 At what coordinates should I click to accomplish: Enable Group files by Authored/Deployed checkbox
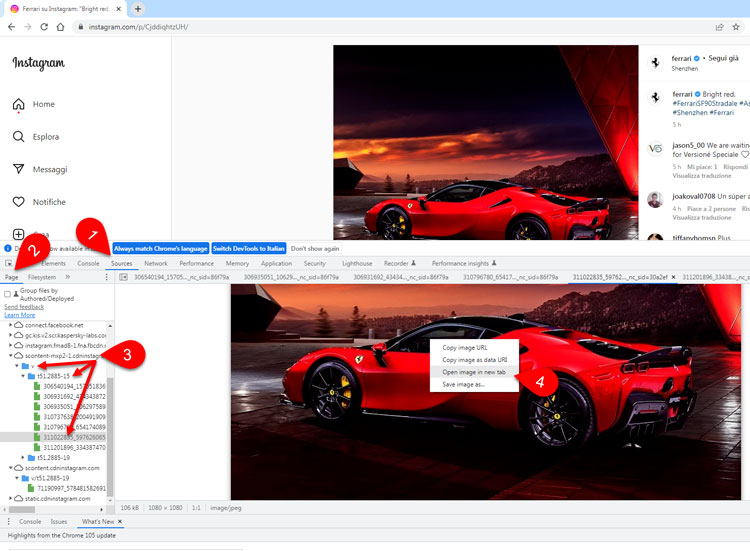pyautogui.click(x=7, y=294)
